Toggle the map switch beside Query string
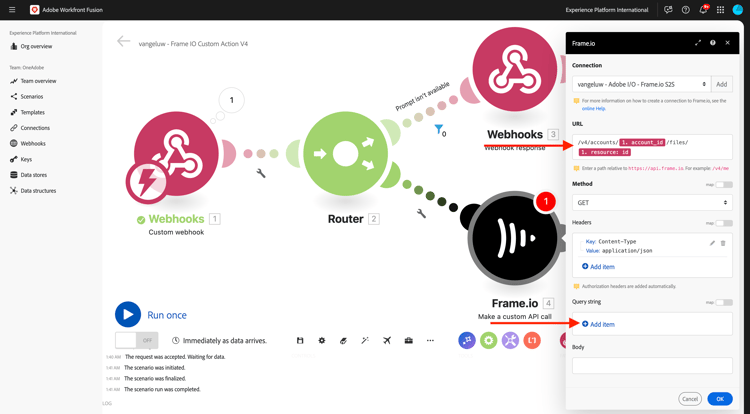Image resolution: width=750 pixels, height=414 pixels. click(x=724, y=303)
